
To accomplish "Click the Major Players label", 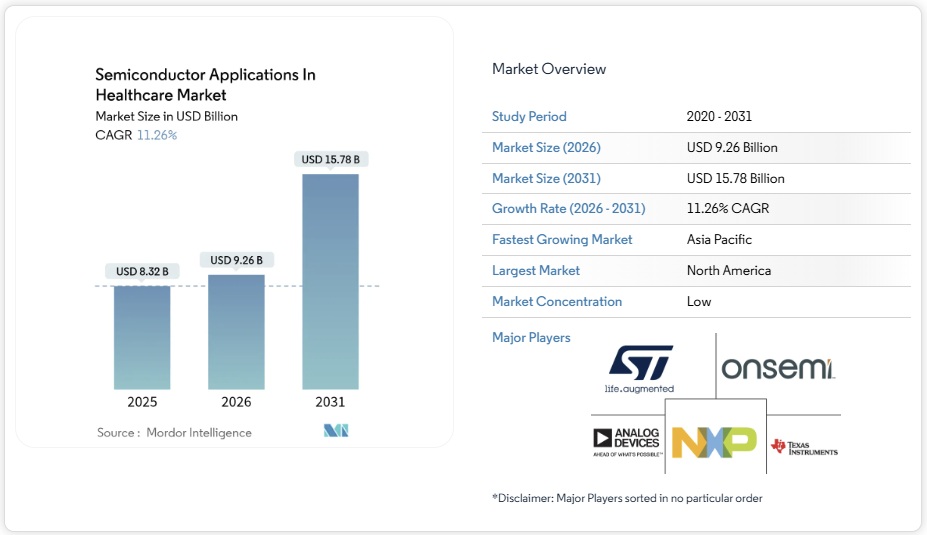I will (531, 338).
